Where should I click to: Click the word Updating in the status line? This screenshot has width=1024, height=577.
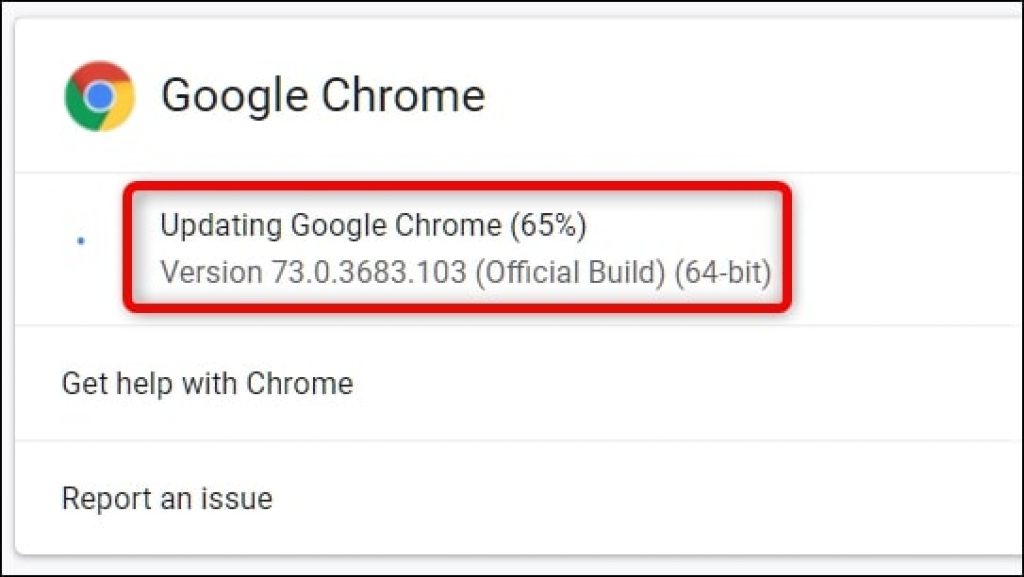coord(221,226)
